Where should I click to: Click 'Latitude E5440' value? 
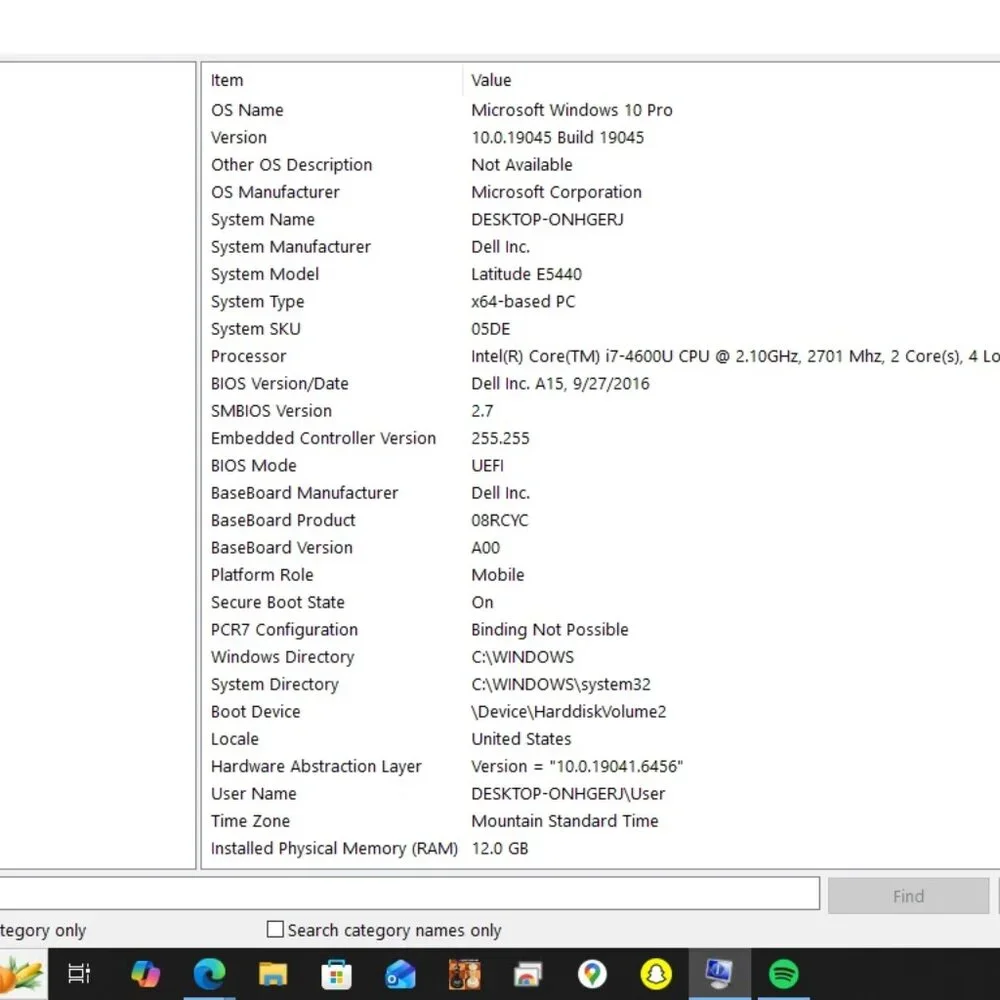click(527, 275)
